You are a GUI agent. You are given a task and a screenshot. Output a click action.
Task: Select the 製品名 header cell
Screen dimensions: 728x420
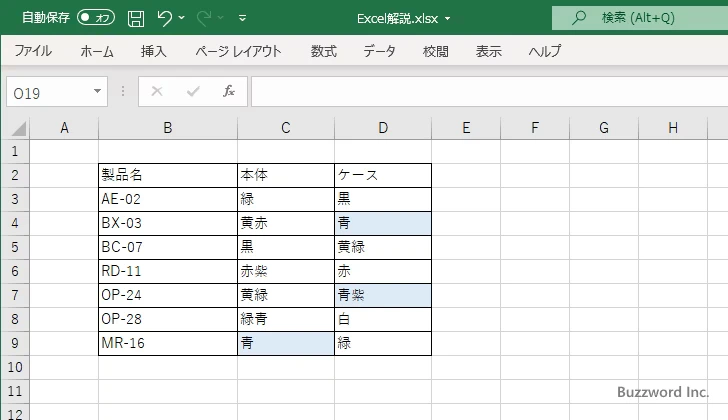tap(168, 175)
